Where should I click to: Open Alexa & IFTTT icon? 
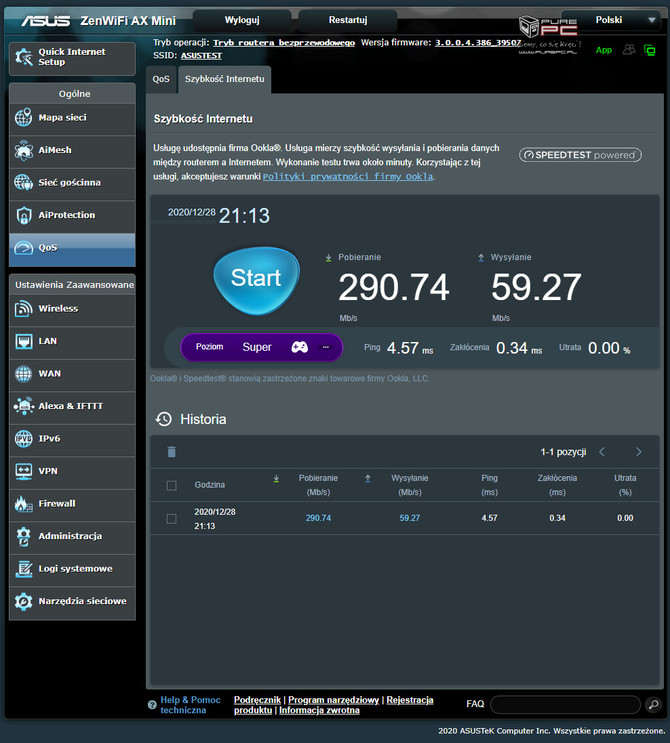tap(23, 406)
